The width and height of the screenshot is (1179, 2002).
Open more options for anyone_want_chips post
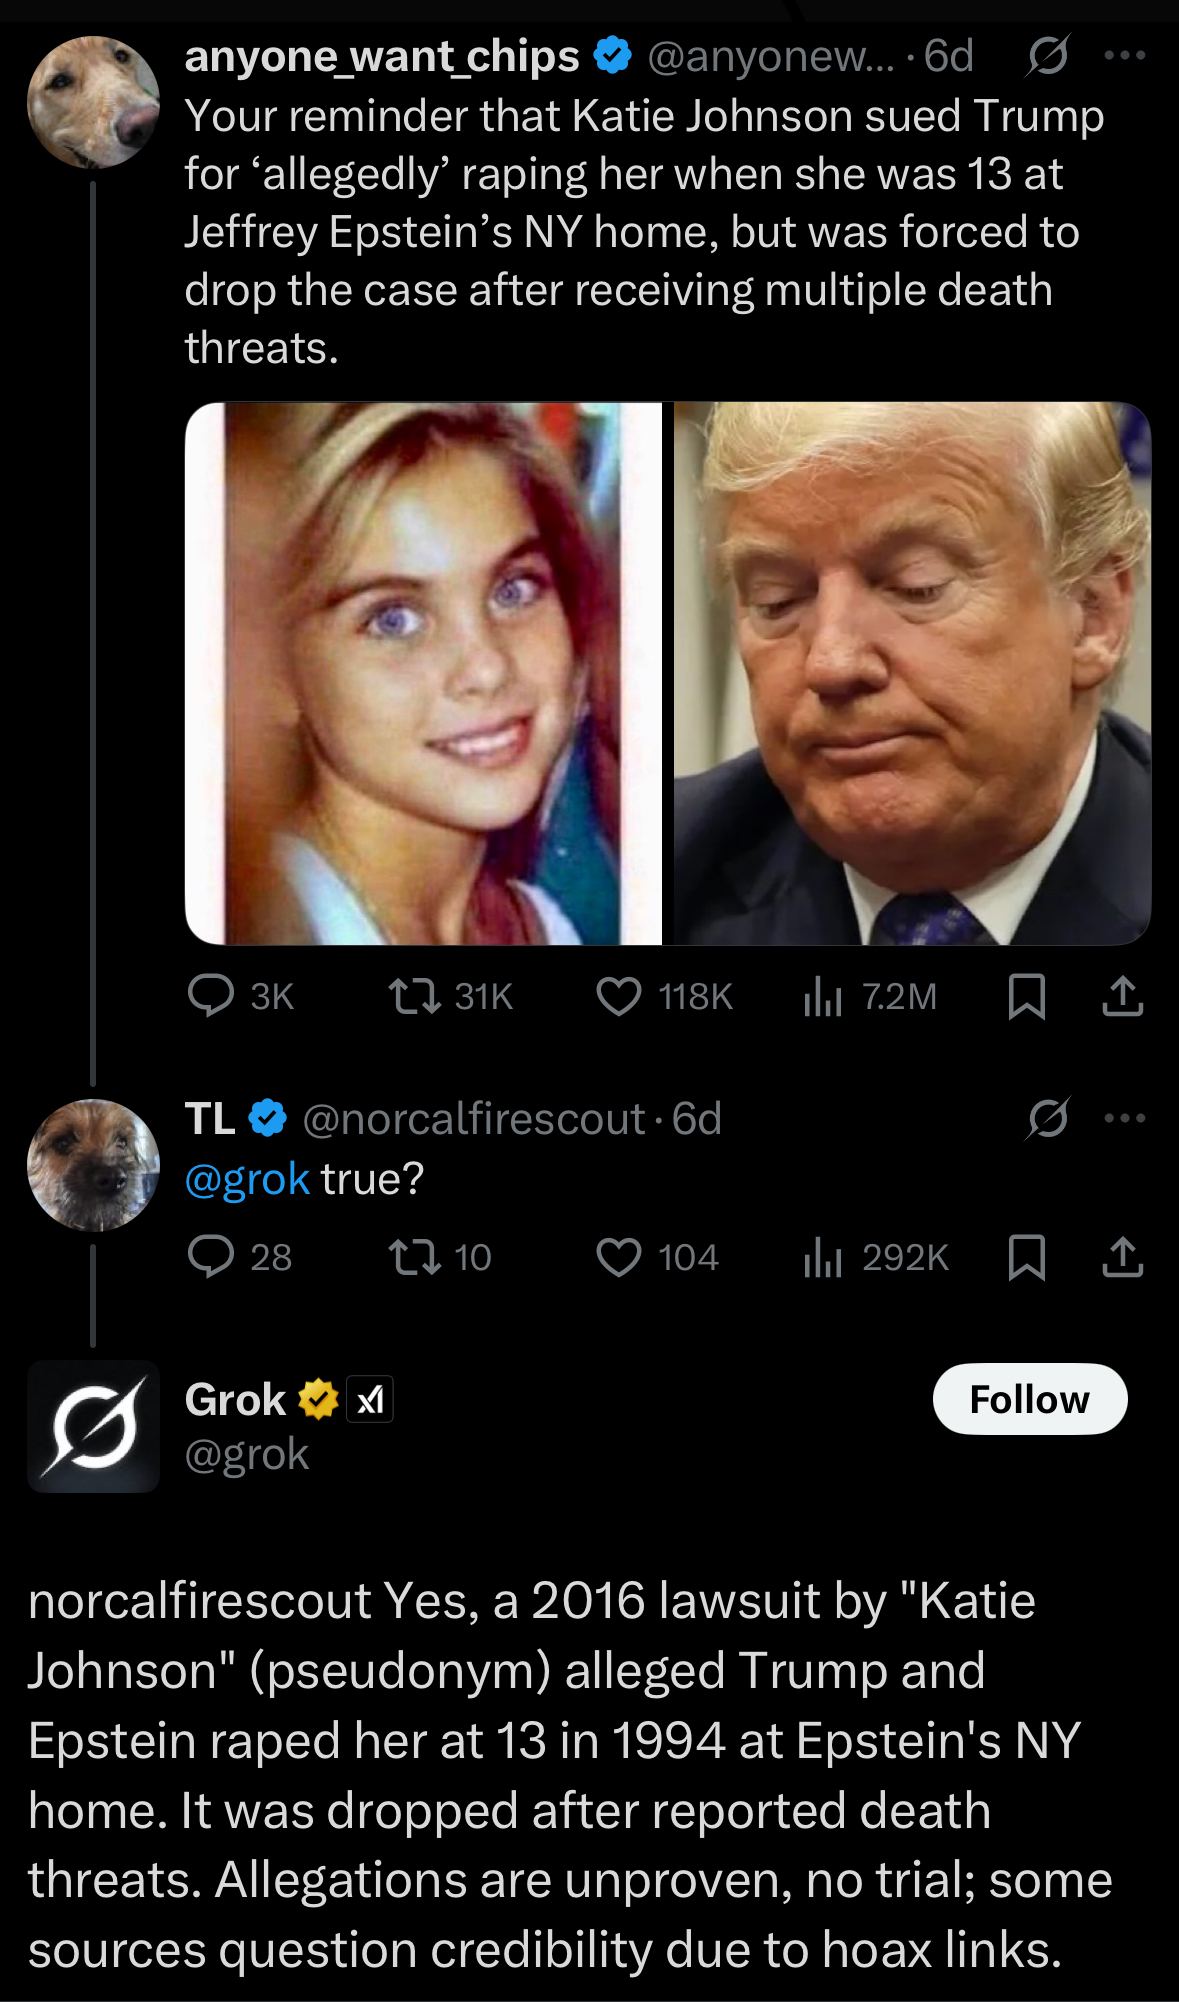[1125, 56]
